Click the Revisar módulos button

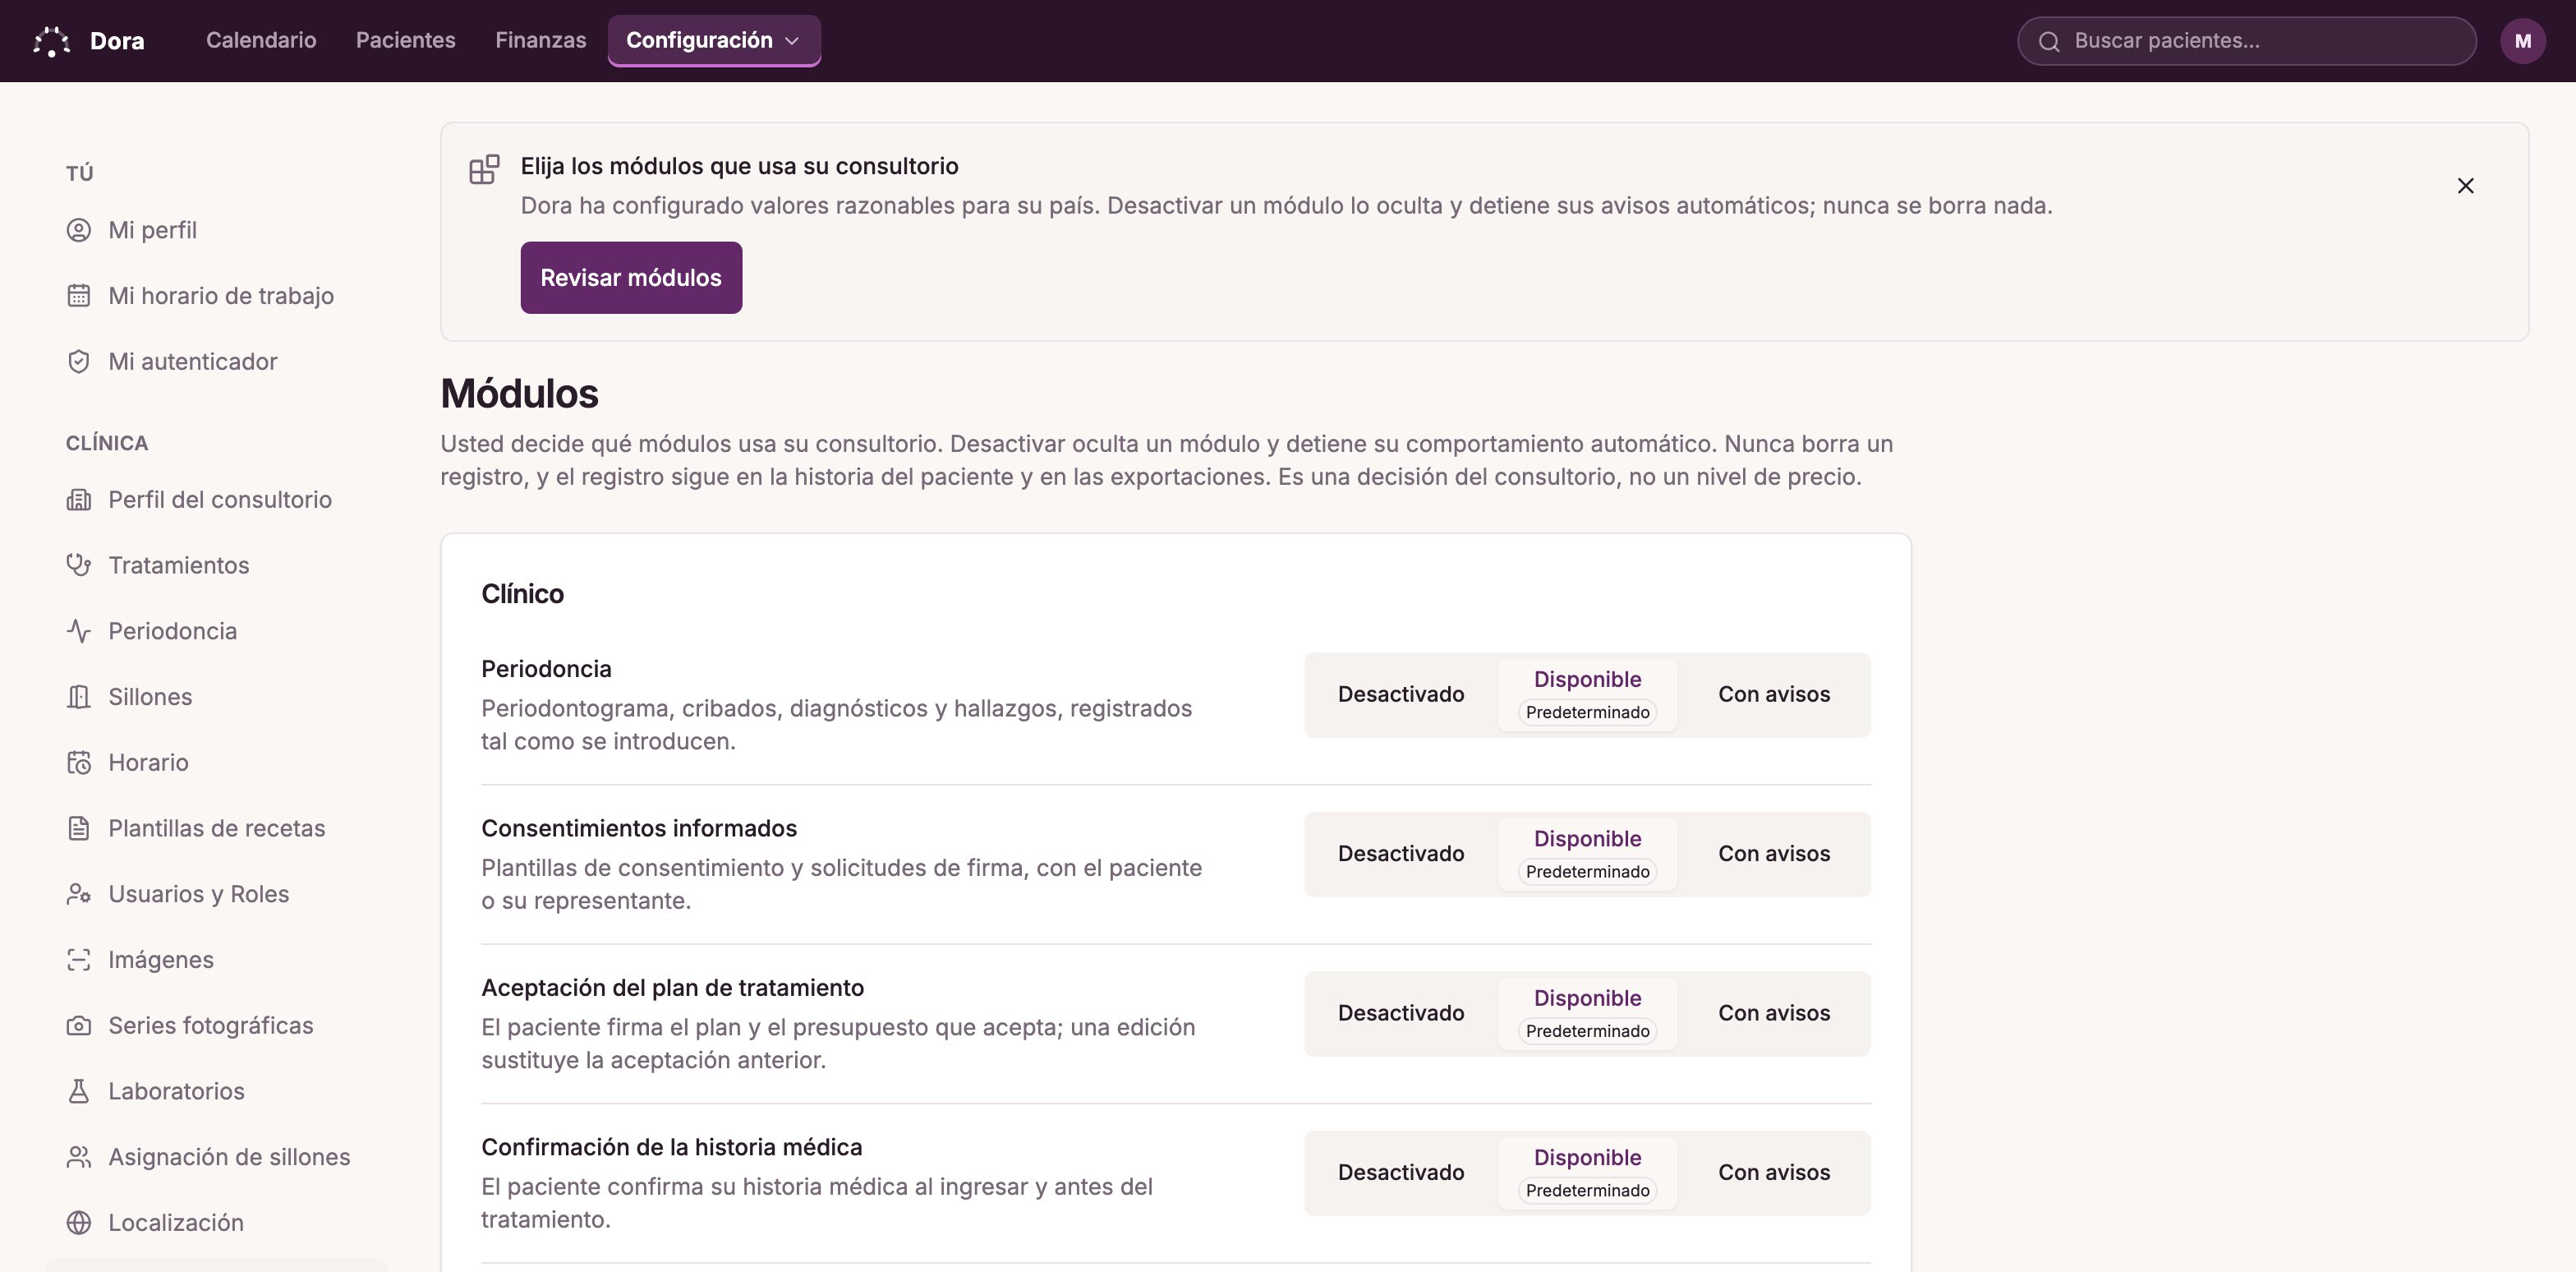pyautogui.click(x=631, y=278)
